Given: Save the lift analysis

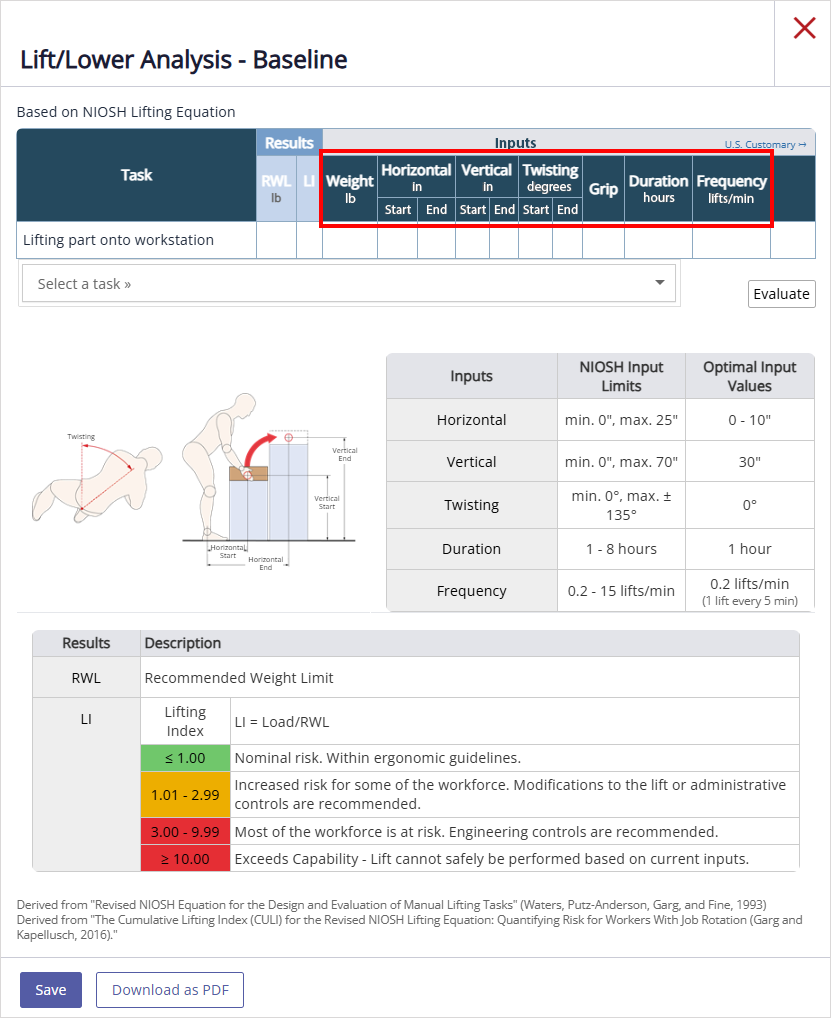Looking at the screenshot, I should 51,990.
